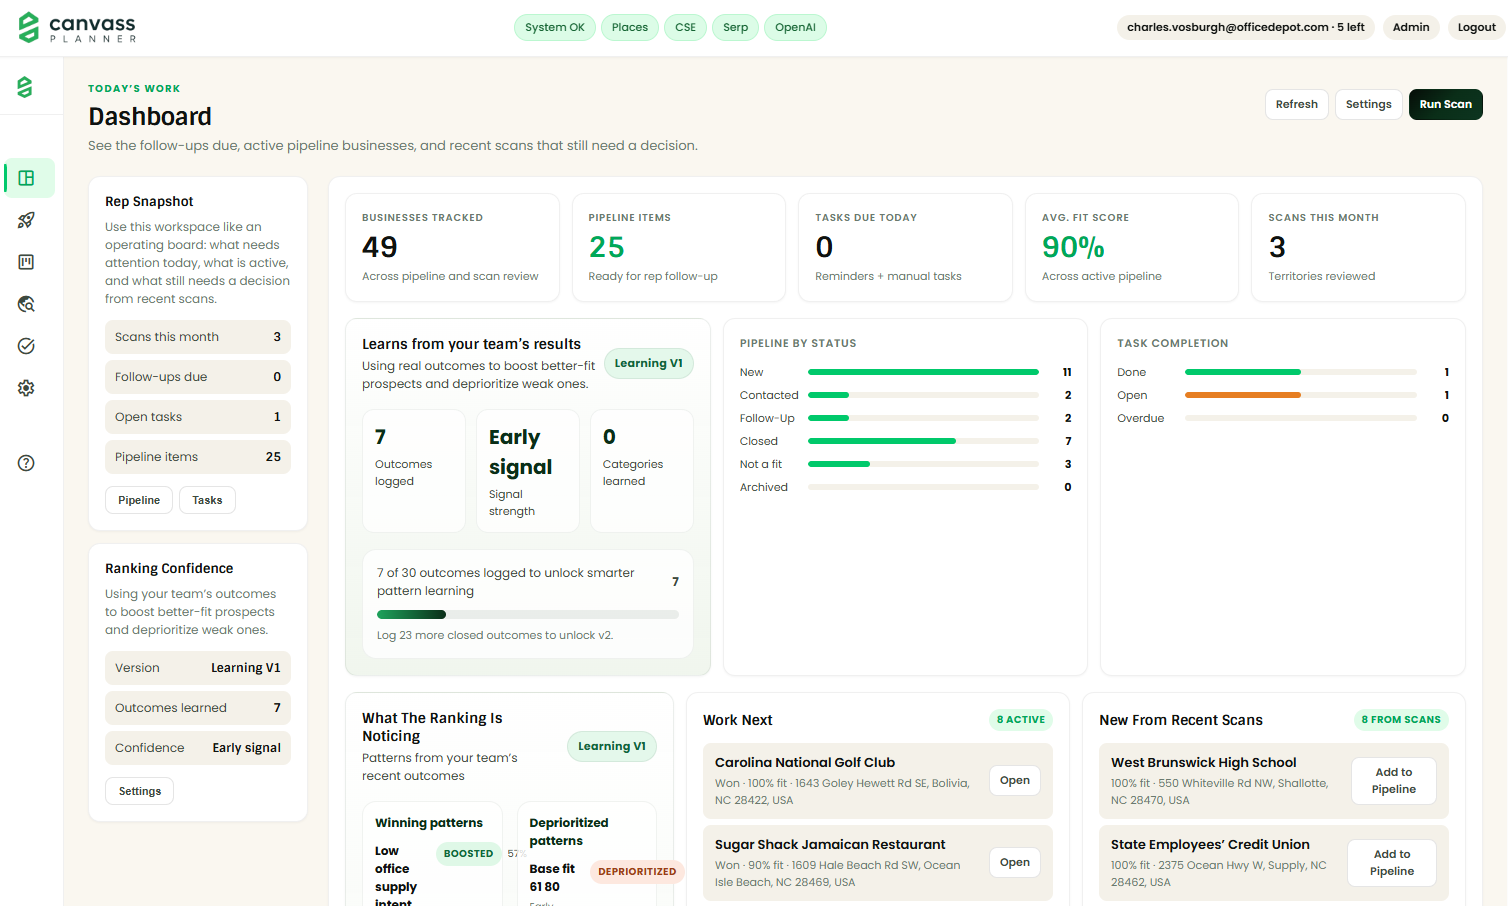Click the CSE status pill
The image size is (1508, 906).
coord(685,27)
